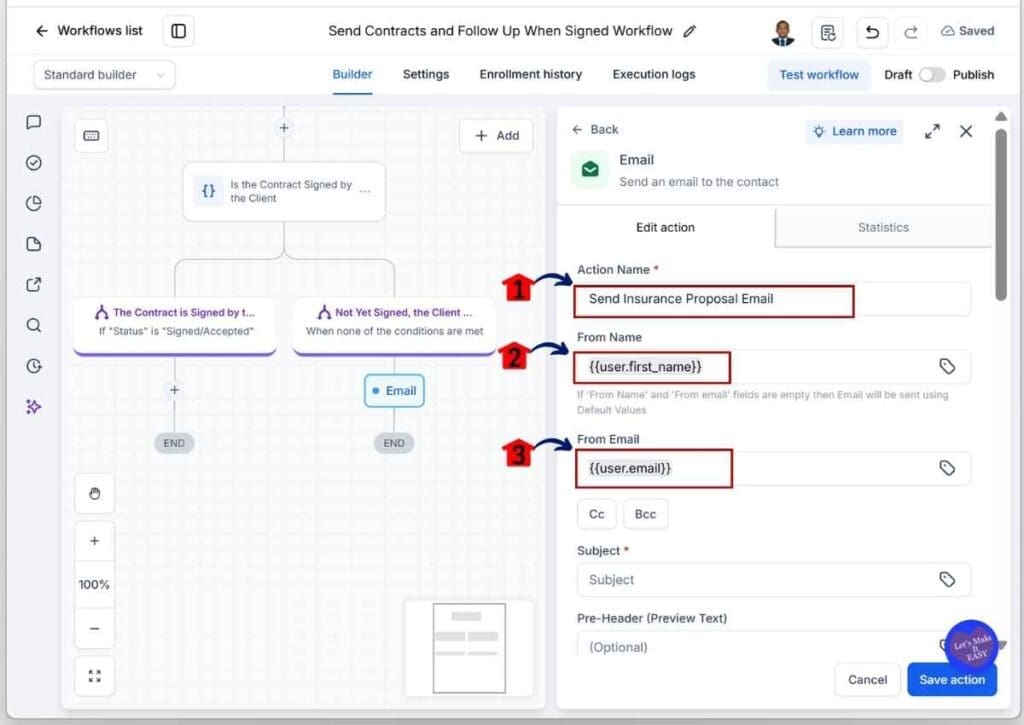1024x725 pixels.
Task: Open the sticky note sidebar icon
Action: [33, 244]
